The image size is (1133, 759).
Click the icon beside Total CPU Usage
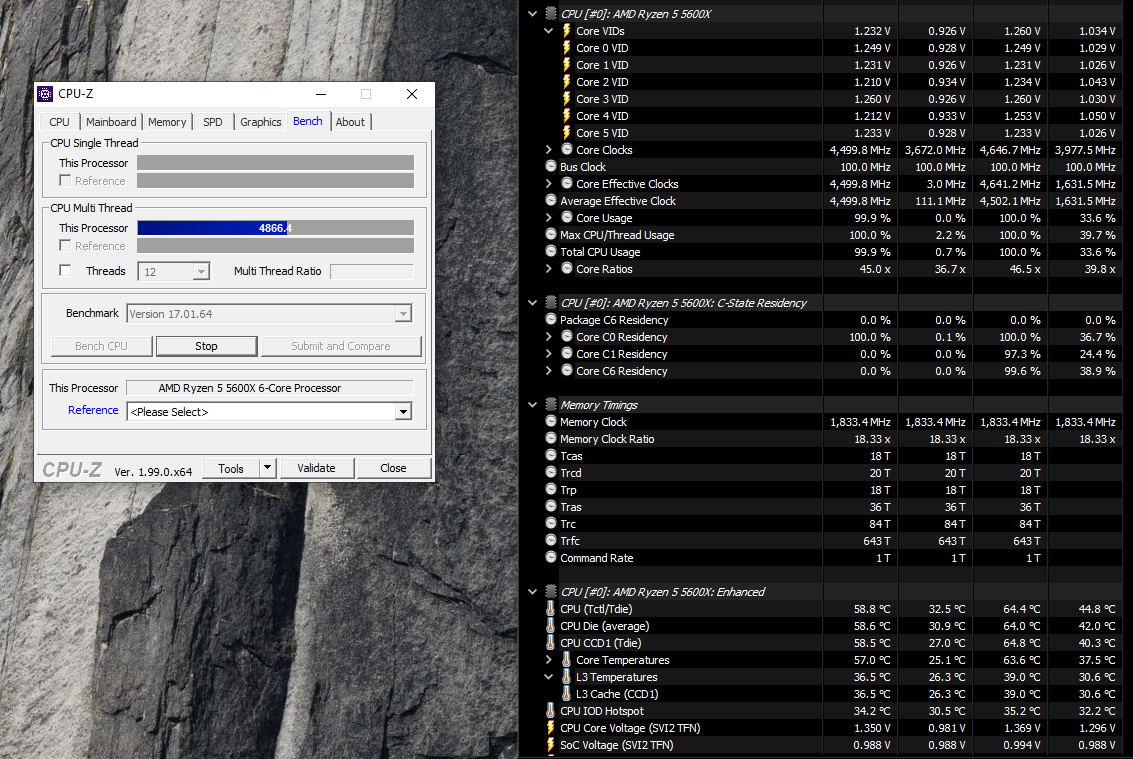551,252
